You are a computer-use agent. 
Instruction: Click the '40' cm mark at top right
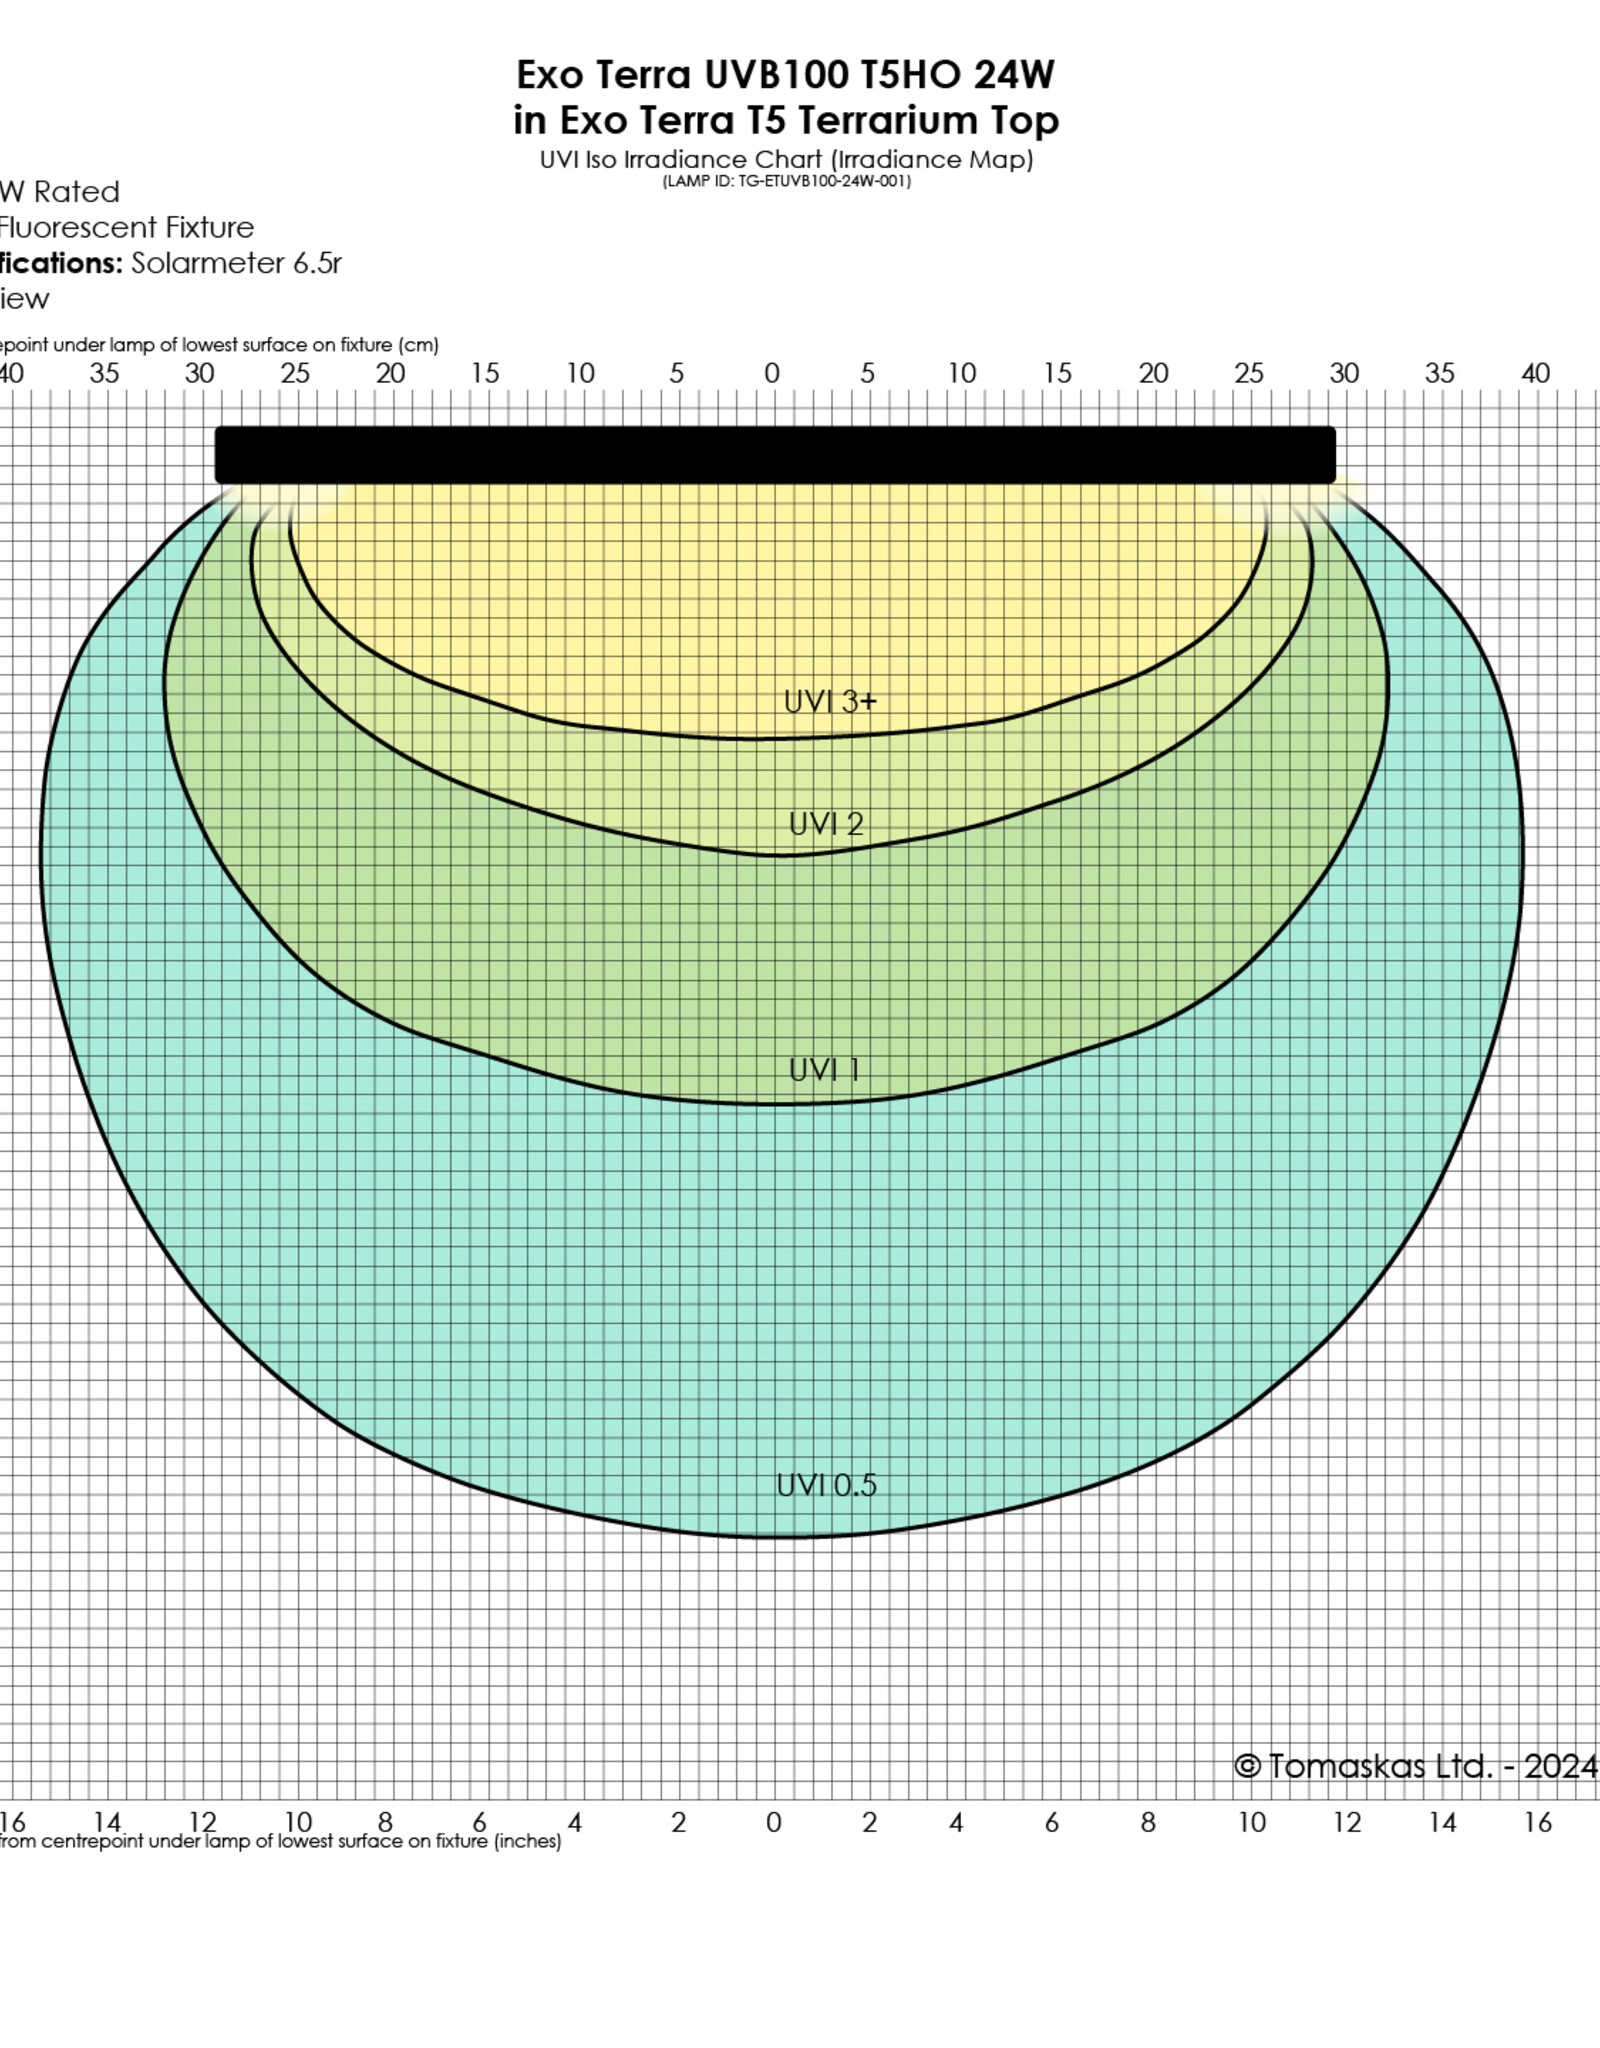1535,374
